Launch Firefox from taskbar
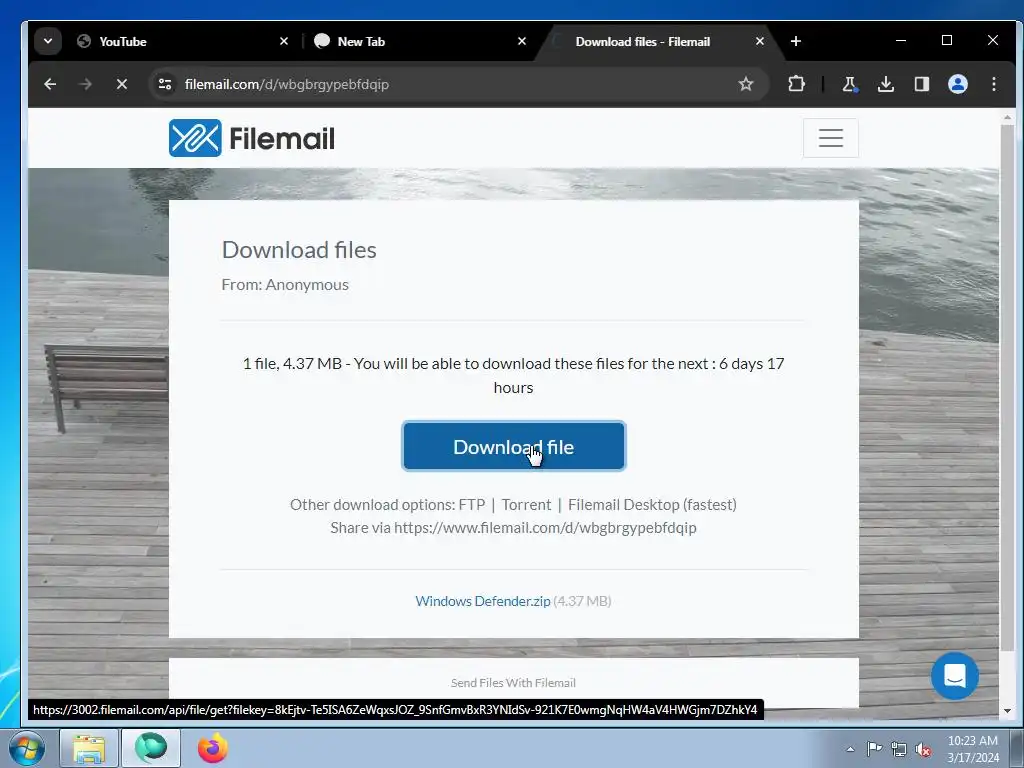This screenshot has height=768, width=1024. click(x=212, y=748)
